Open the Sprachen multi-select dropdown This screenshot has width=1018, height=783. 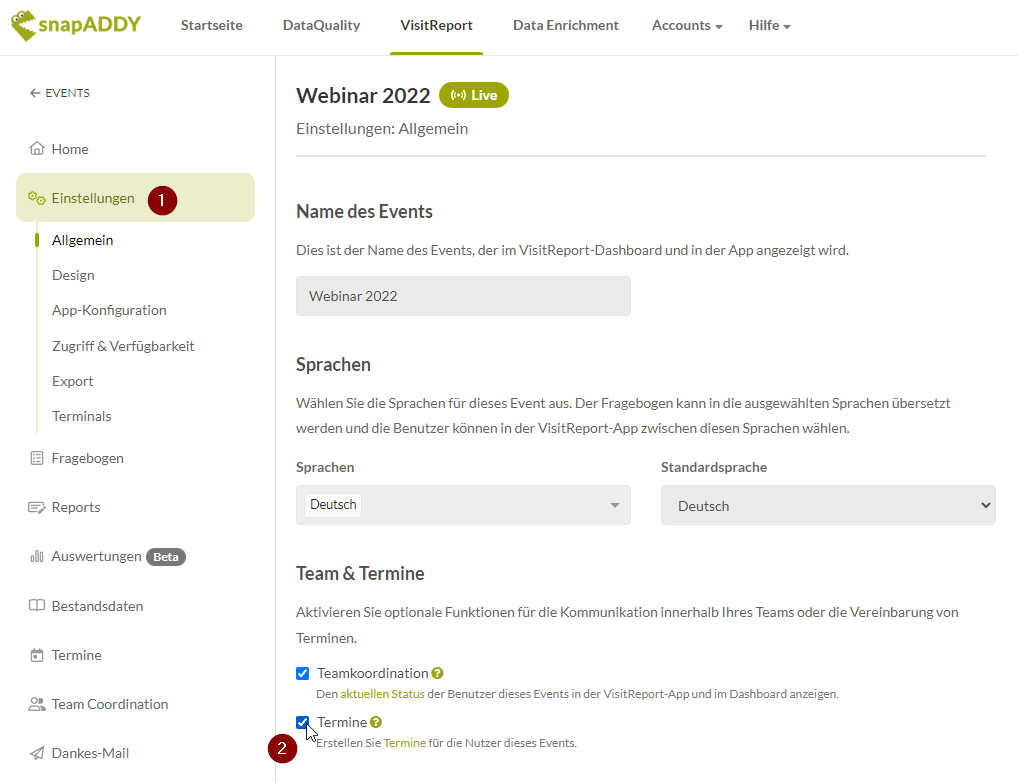463,505
